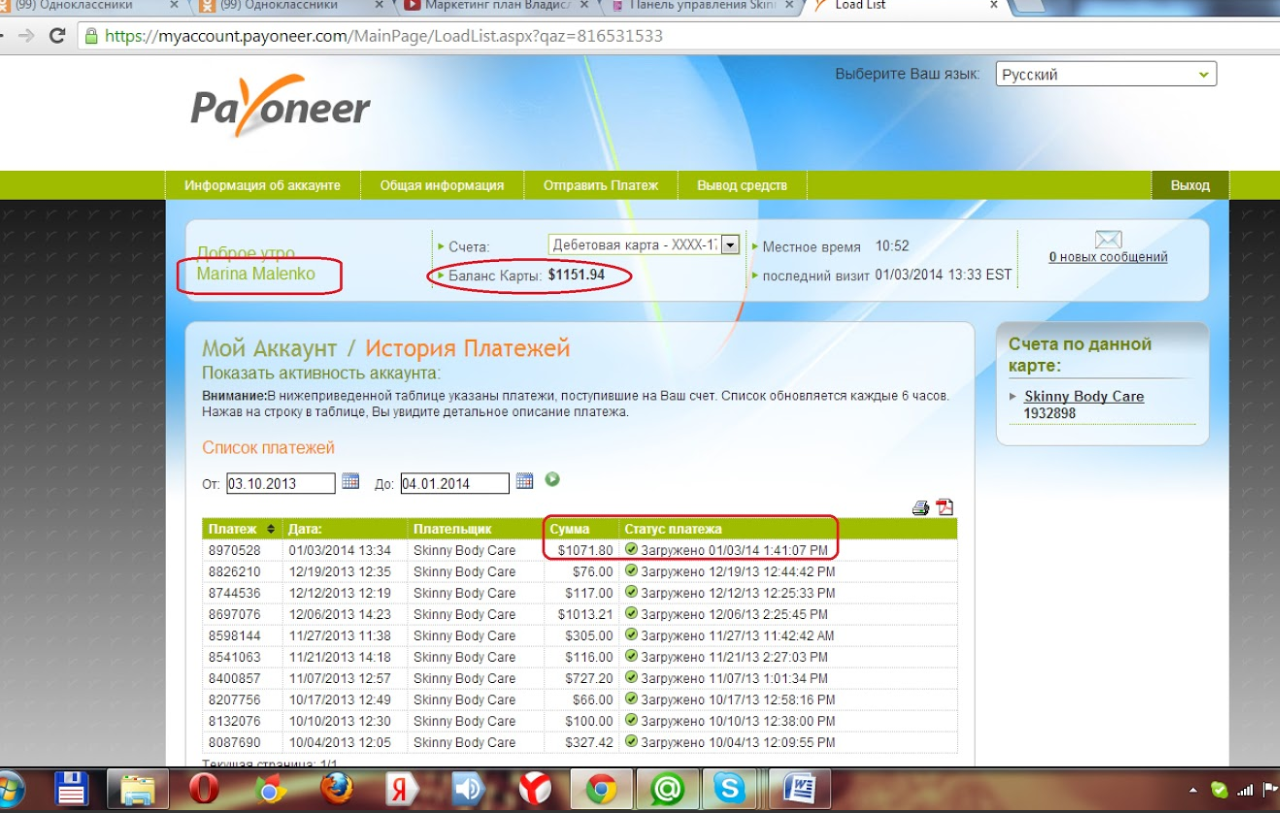Screen dimensions: 1280x813
Task: Reload the page in Chrome
Action: (57, 36)
